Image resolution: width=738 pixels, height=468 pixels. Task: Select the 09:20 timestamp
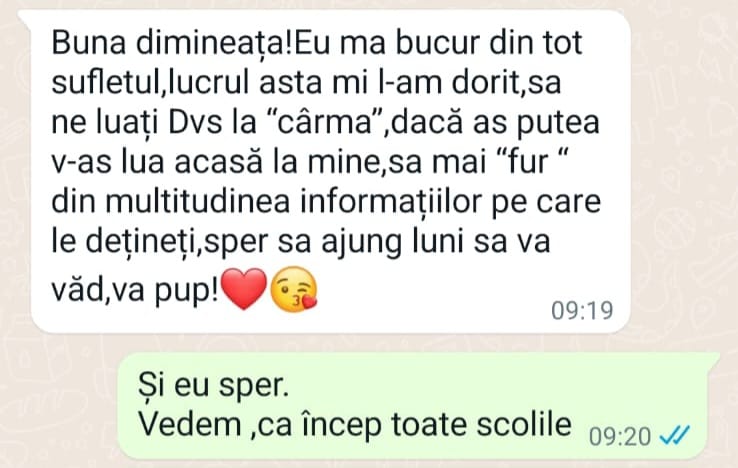point(620,436)
